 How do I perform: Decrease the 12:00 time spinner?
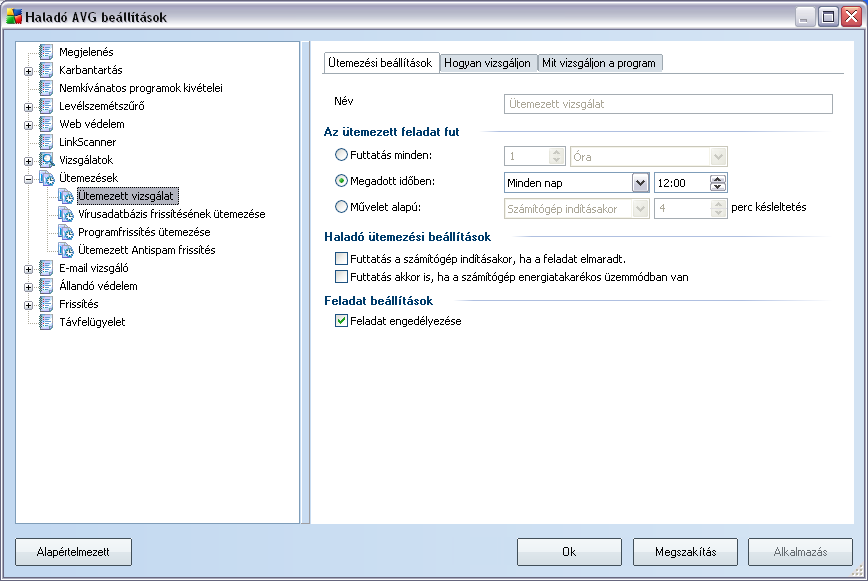pos(718,187)
